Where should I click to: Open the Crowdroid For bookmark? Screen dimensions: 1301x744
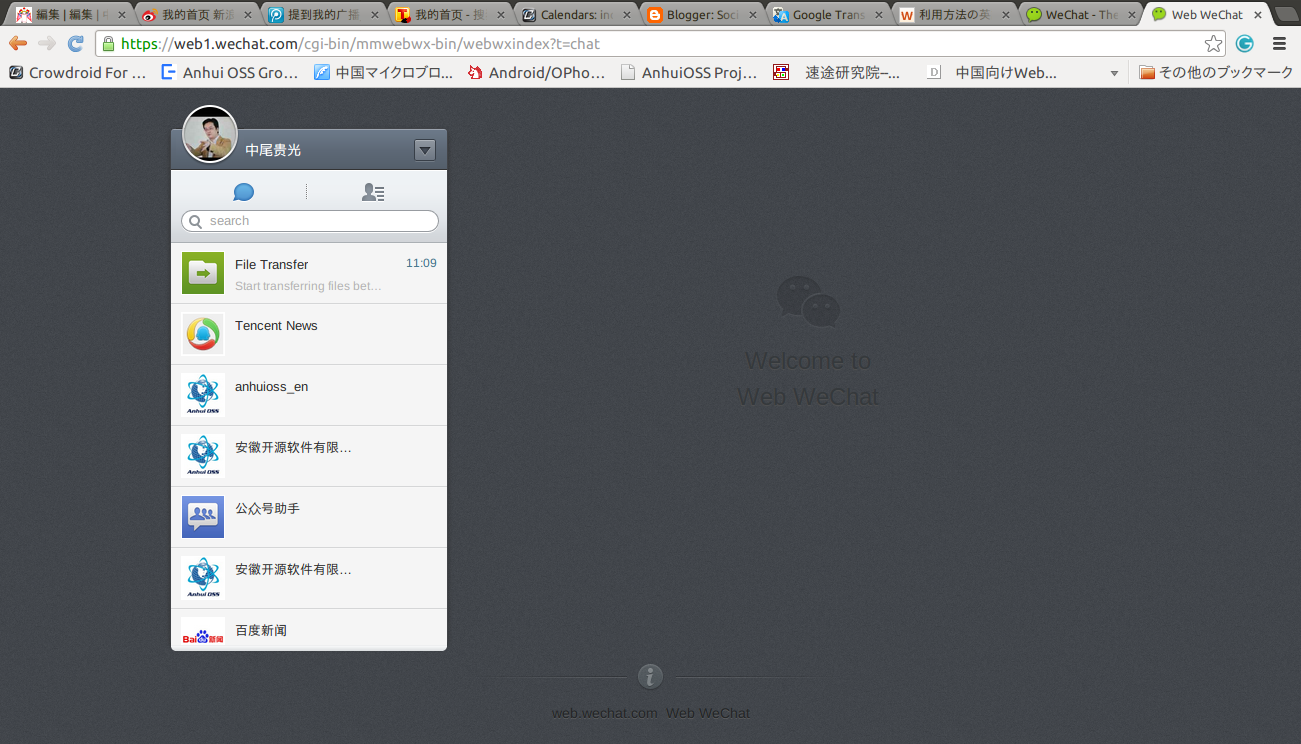pyautogui.click(x=76, y=71)
